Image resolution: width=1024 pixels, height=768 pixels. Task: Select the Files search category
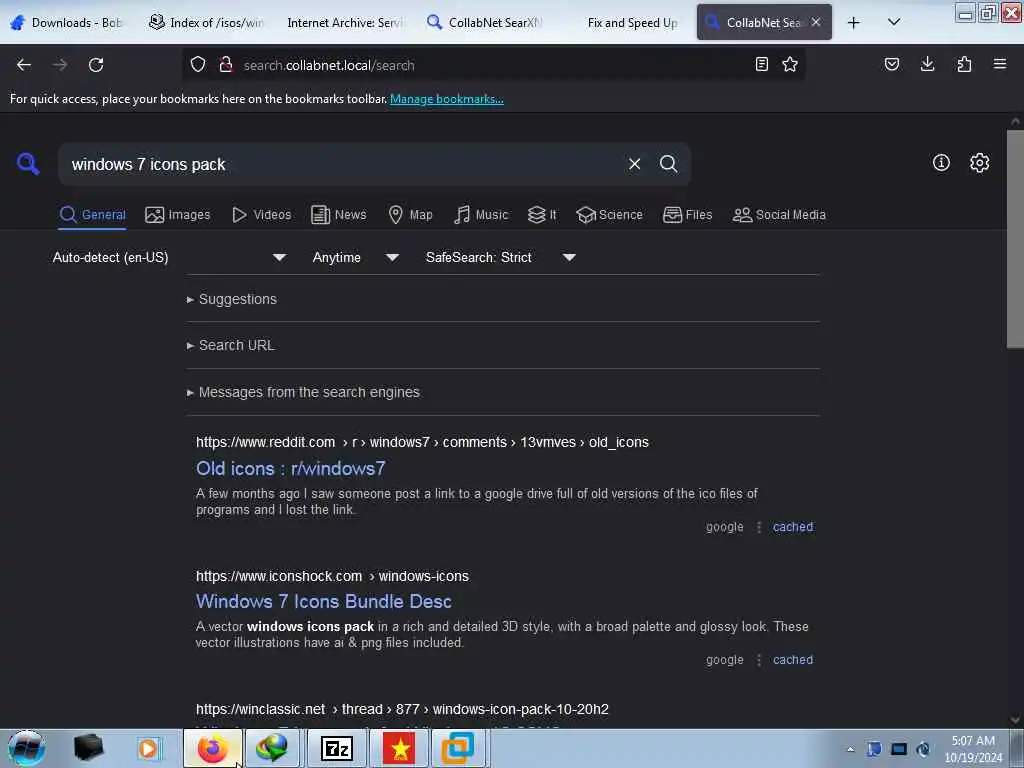click(x=687, y=214)
